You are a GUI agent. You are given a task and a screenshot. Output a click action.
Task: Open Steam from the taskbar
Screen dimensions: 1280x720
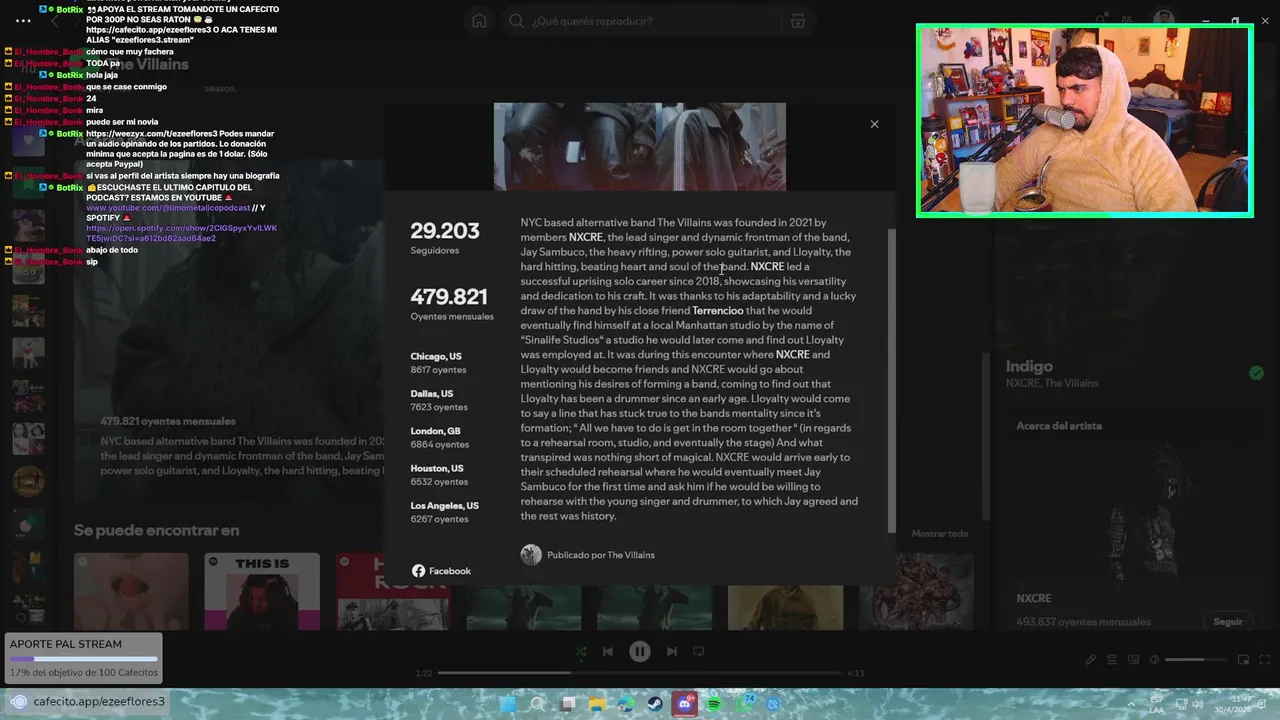pyautogui.click(x=655, y=705)
